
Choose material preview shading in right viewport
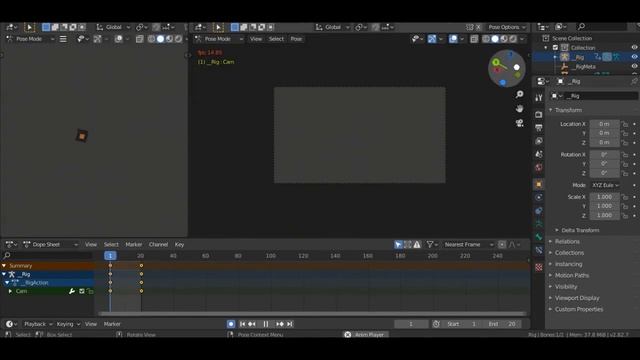[x=504, y=39]
